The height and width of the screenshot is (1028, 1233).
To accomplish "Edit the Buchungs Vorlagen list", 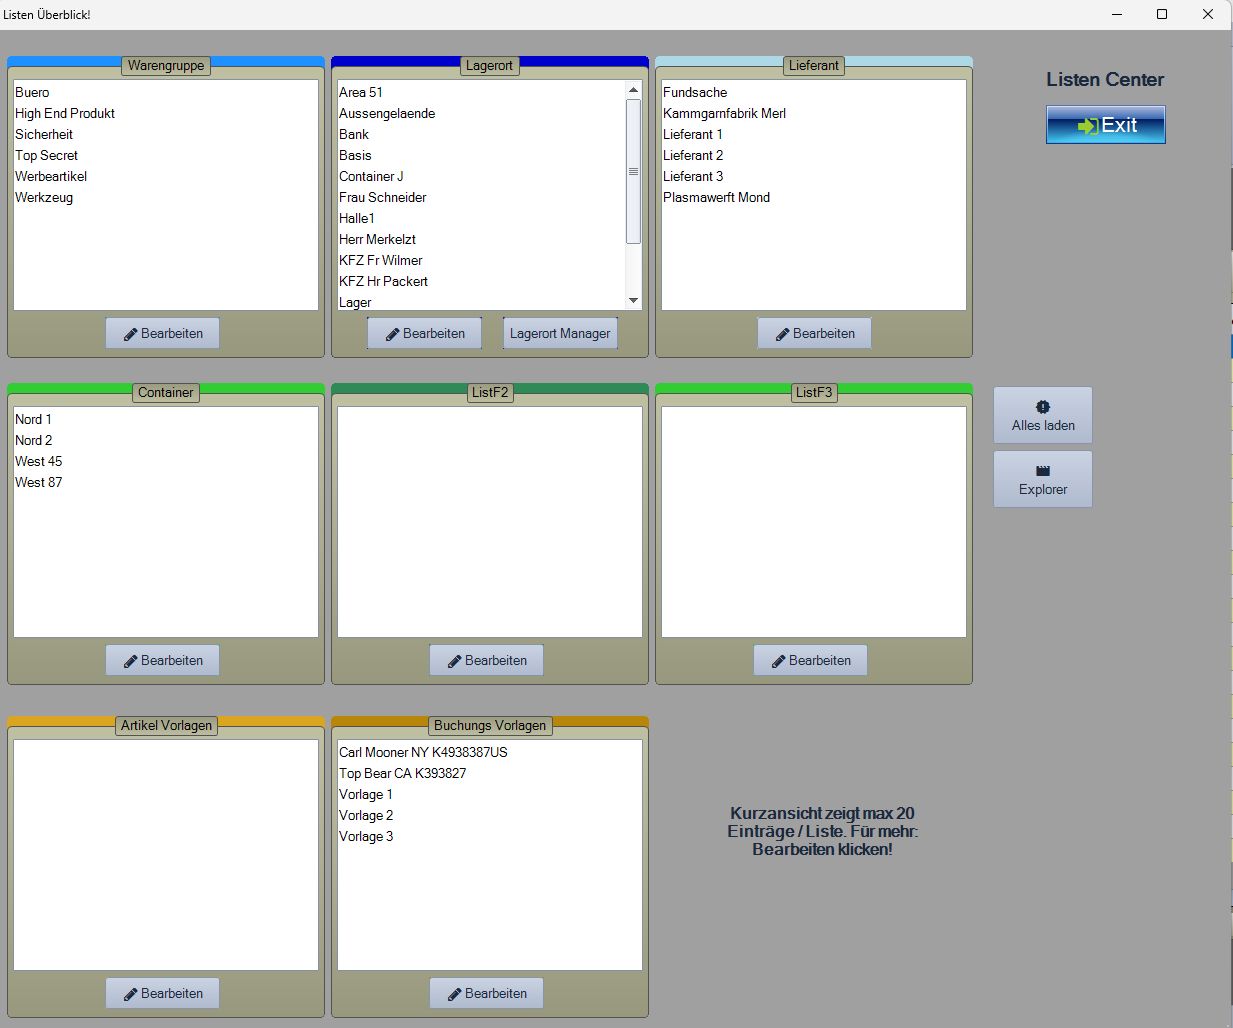I will point(486,993).
